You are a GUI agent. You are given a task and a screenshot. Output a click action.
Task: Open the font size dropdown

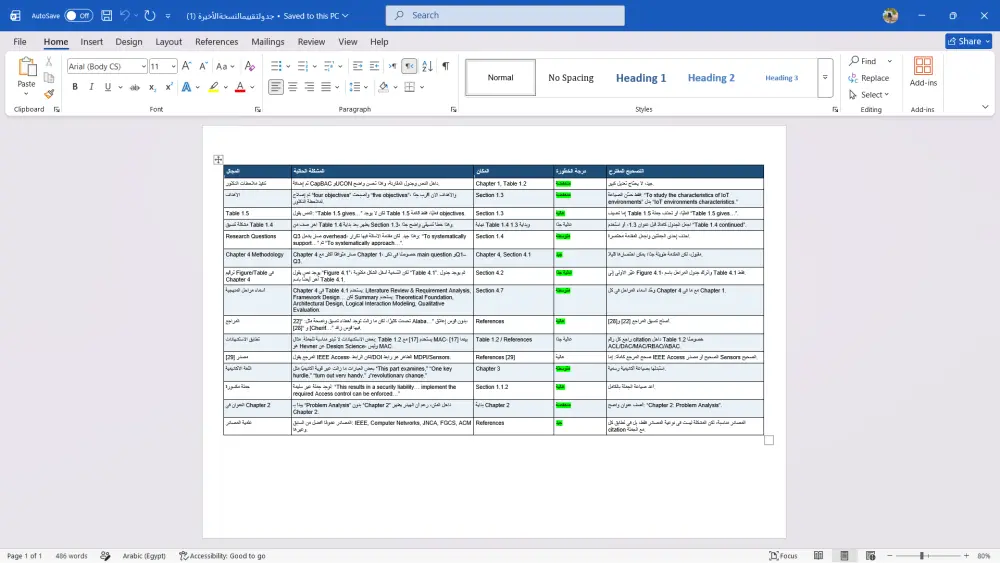coord(173,66)
